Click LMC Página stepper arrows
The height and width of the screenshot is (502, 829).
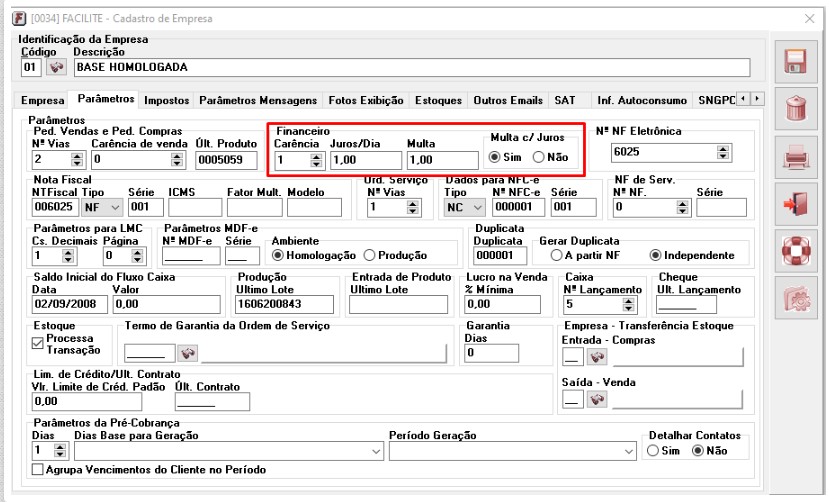pos(137,256)
